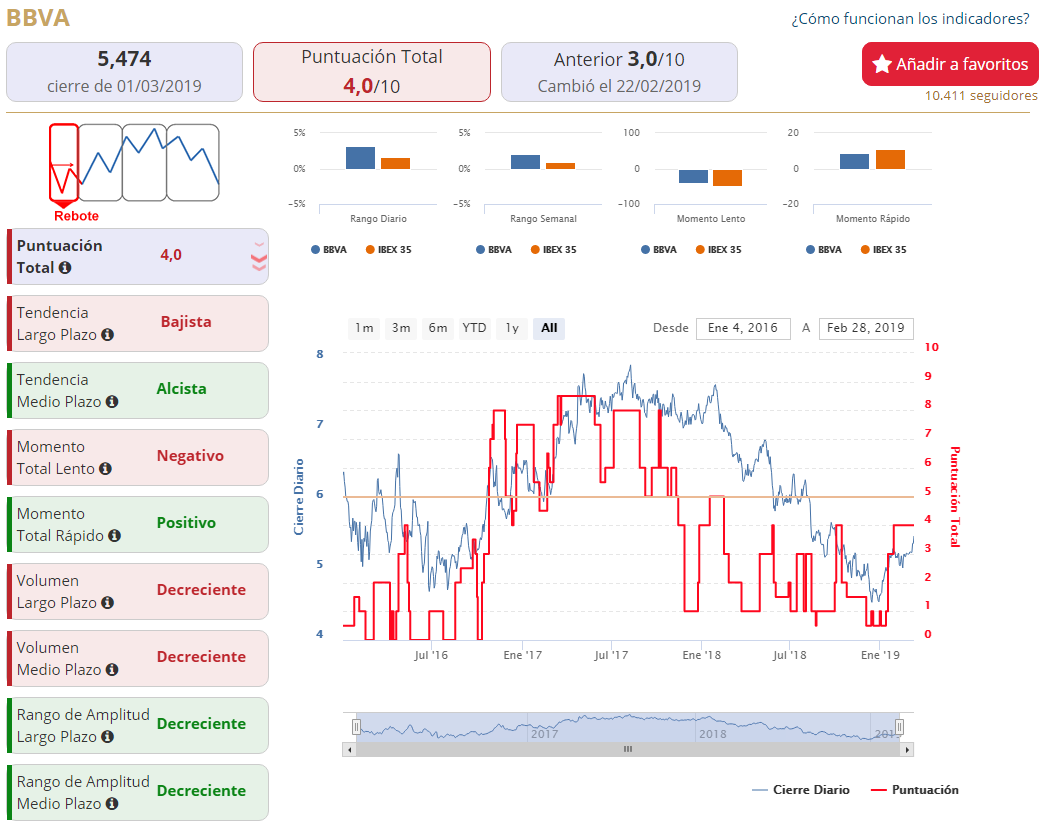Click navigator scrollbar left arrow
Viewport: 1046px width, 832px height.
pos(350,750)
